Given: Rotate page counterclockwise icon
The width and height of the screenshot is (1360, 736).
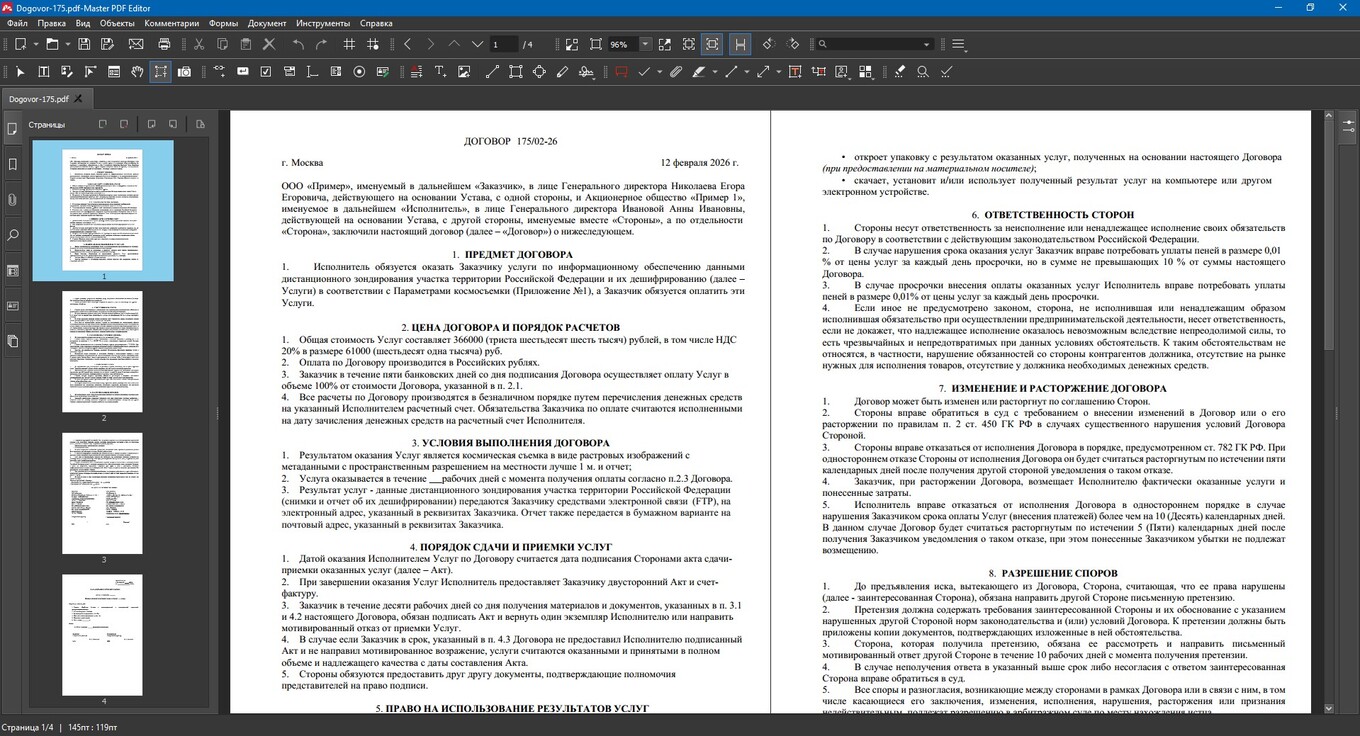Looking at the screenshot, I should (768, 44).
